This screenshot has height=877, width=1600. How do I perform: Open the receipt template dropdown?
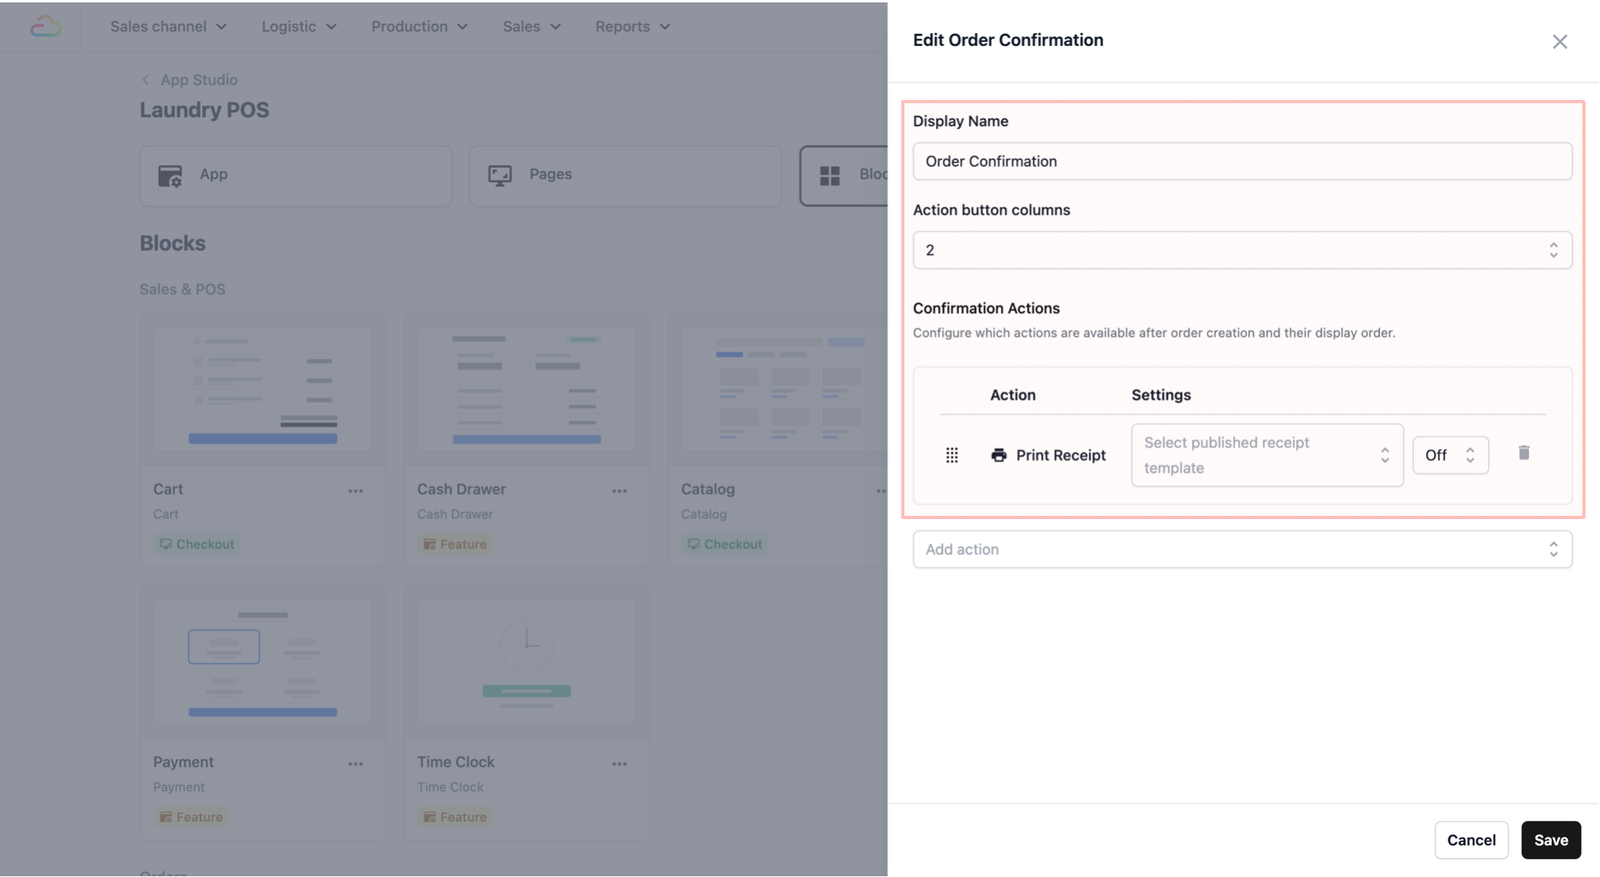(x=1267, y=455)
